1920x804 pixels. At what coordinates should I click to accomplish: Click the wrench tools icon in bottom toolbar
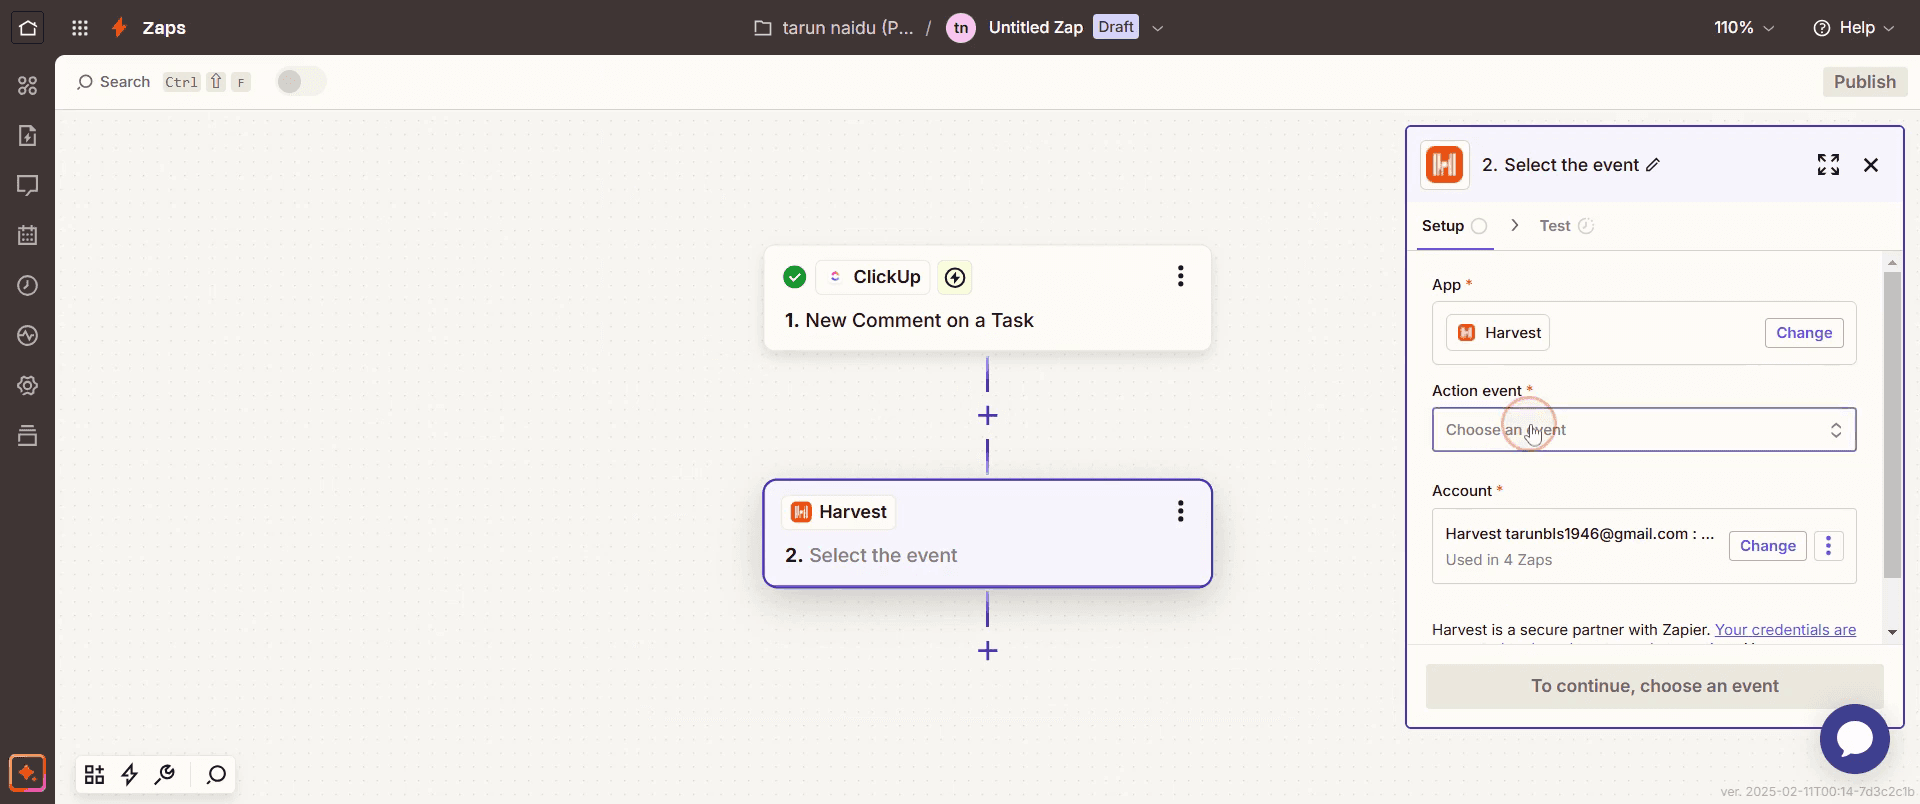165,775
